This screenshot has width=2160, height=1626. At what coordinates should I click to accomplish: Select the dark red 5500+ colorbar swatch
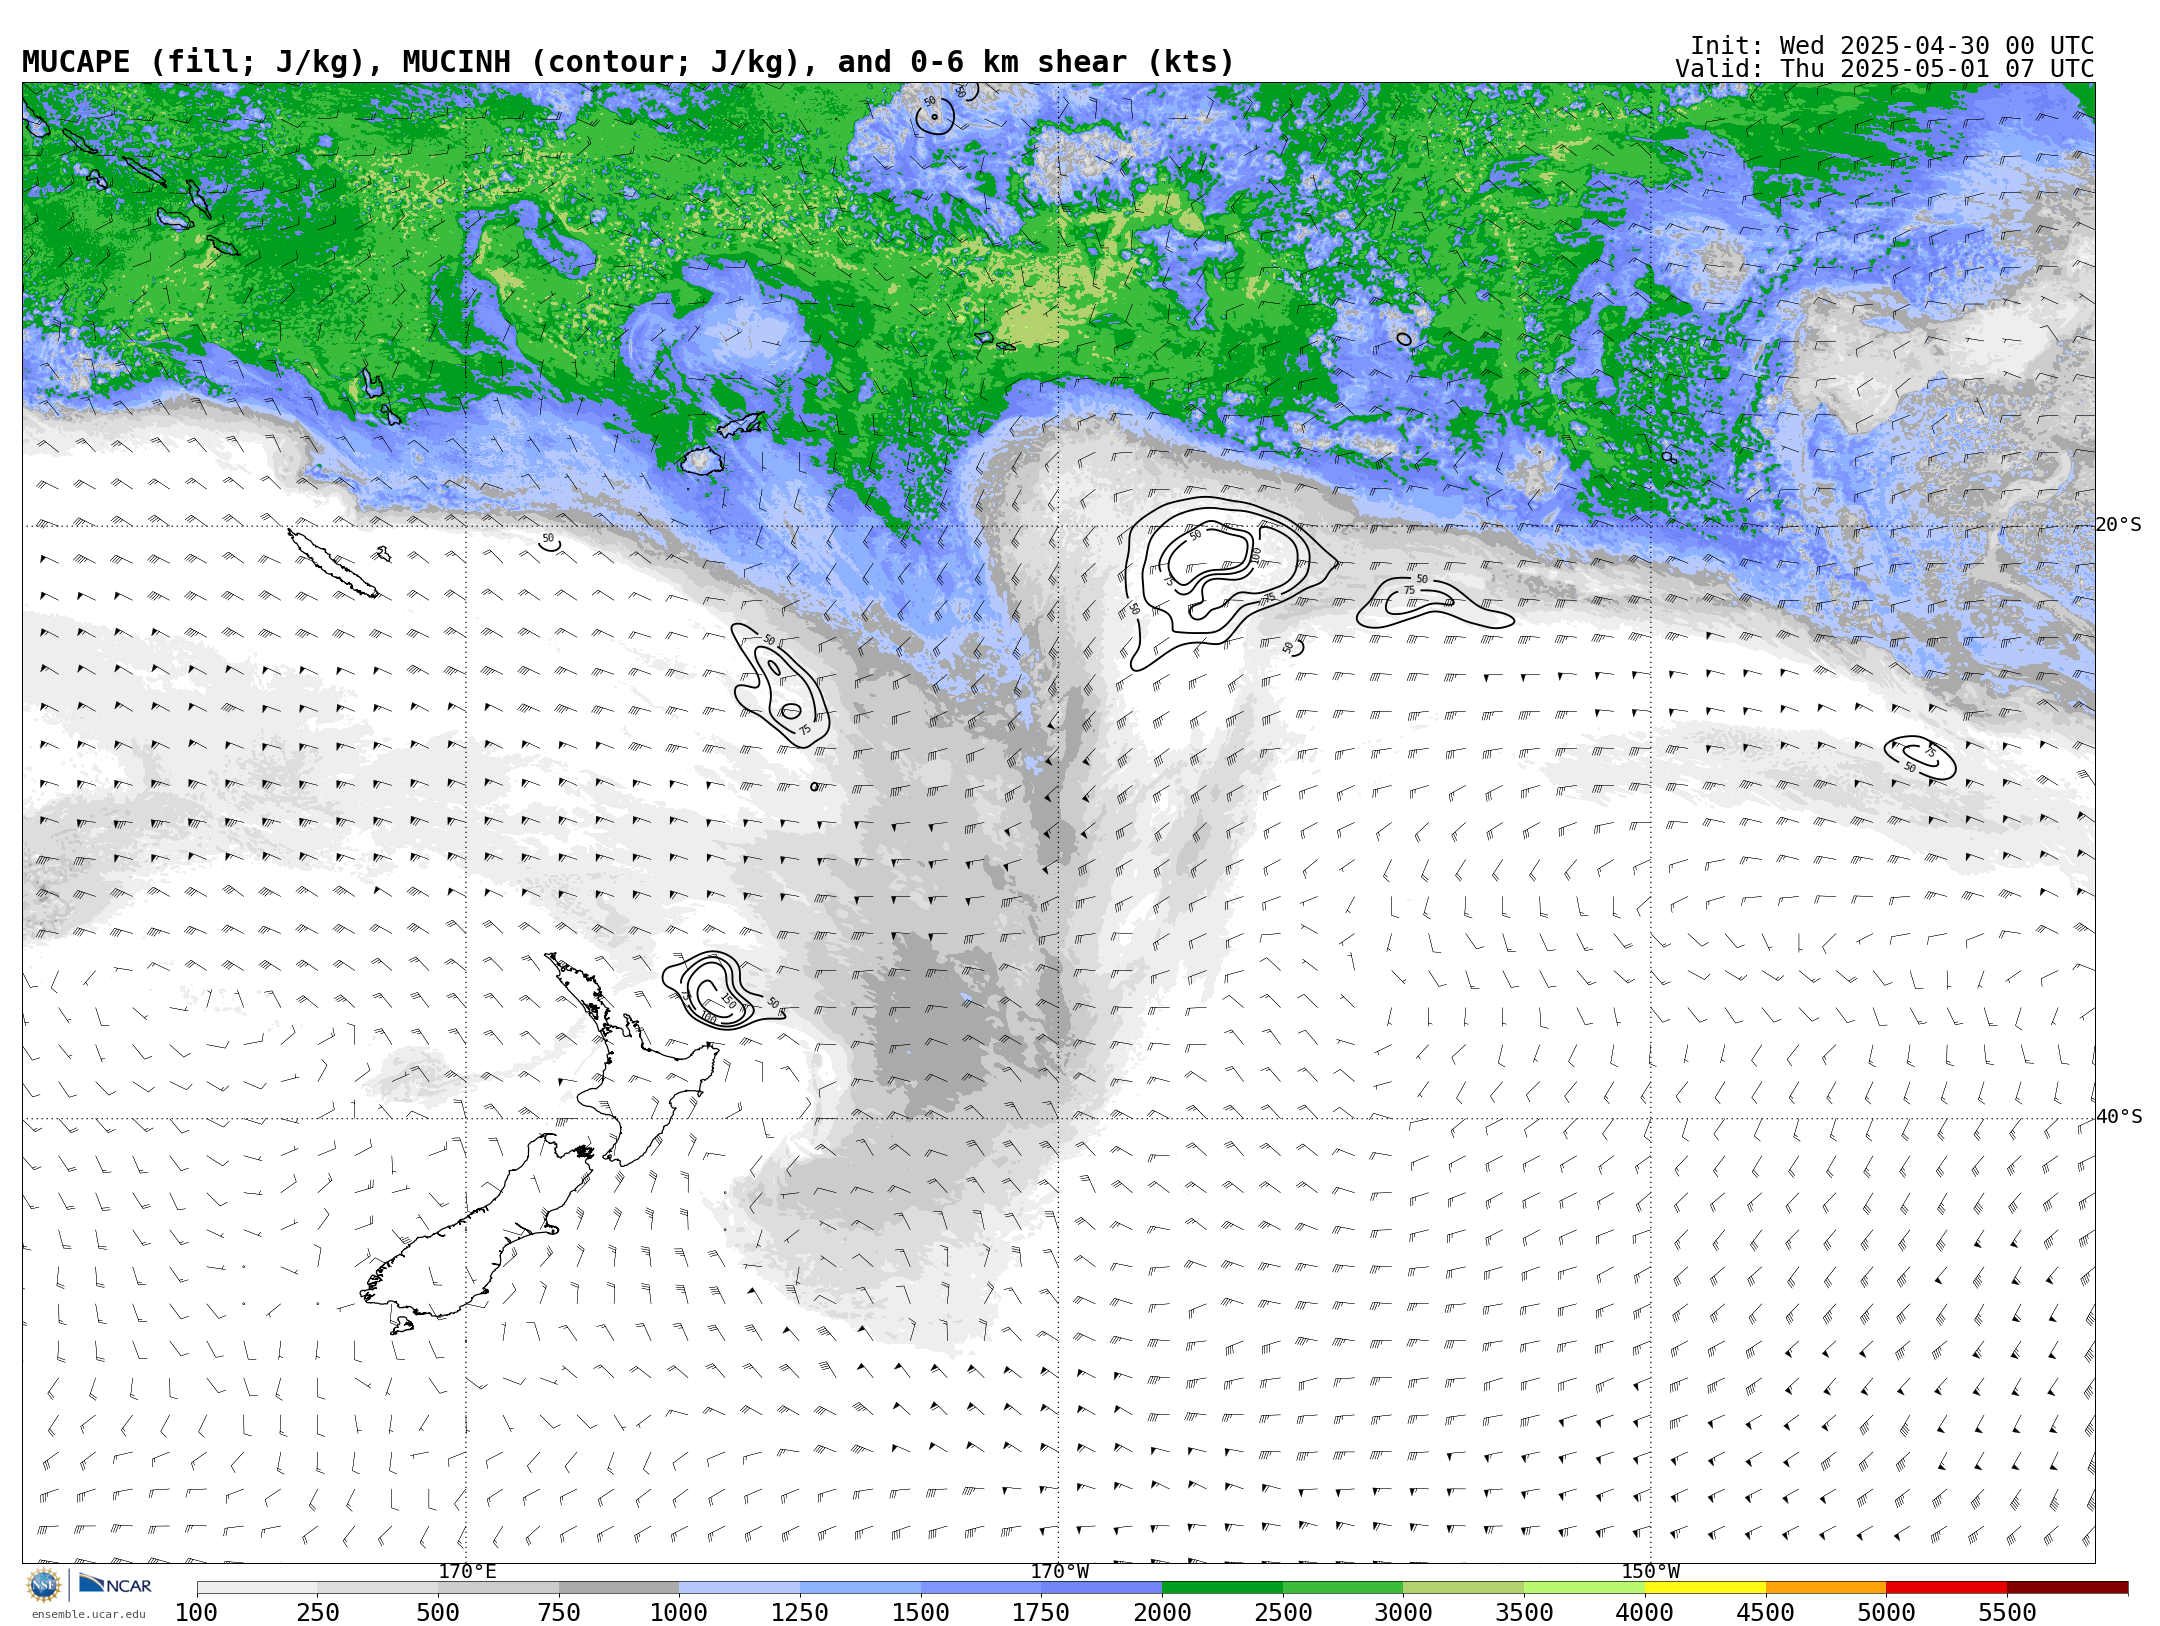tap(2068, 1587)
